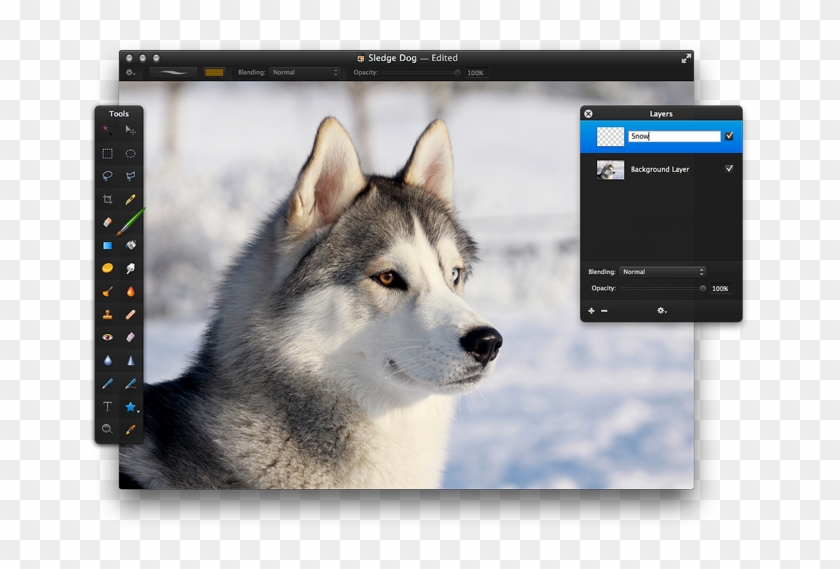The height and width of the screenshot is (569, 840).
Task: Open the Layers panel gear menu
Action: click(x=662, y=311)
